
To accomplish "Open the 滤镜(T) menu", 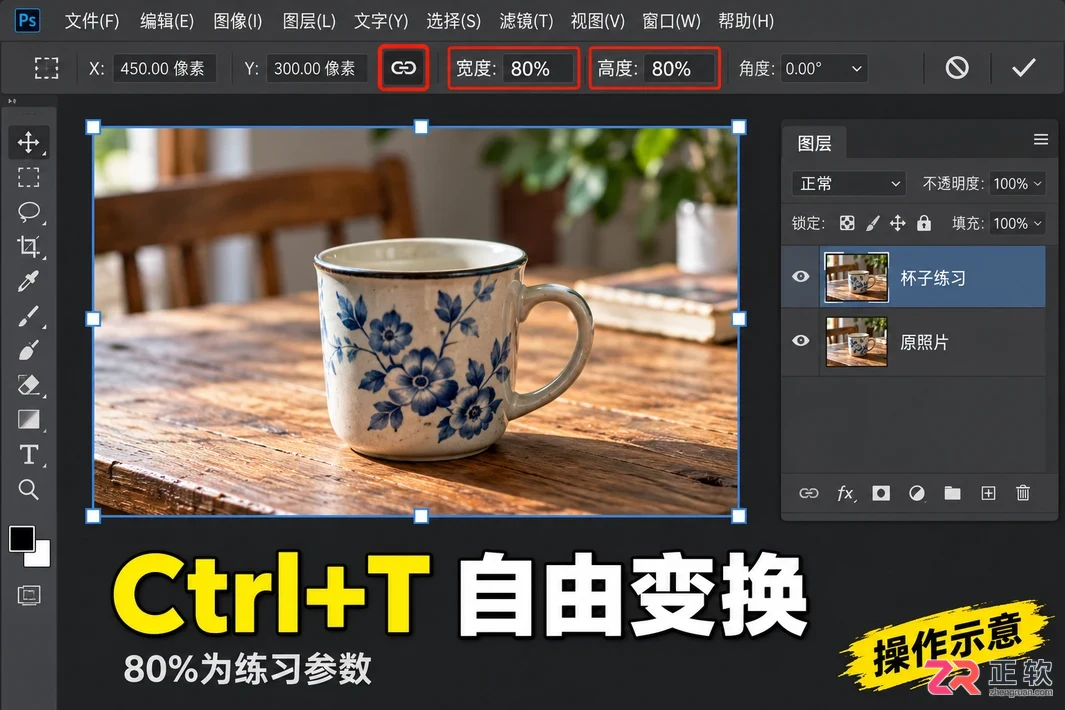I will pyautogui.click(x=526, y=21).
